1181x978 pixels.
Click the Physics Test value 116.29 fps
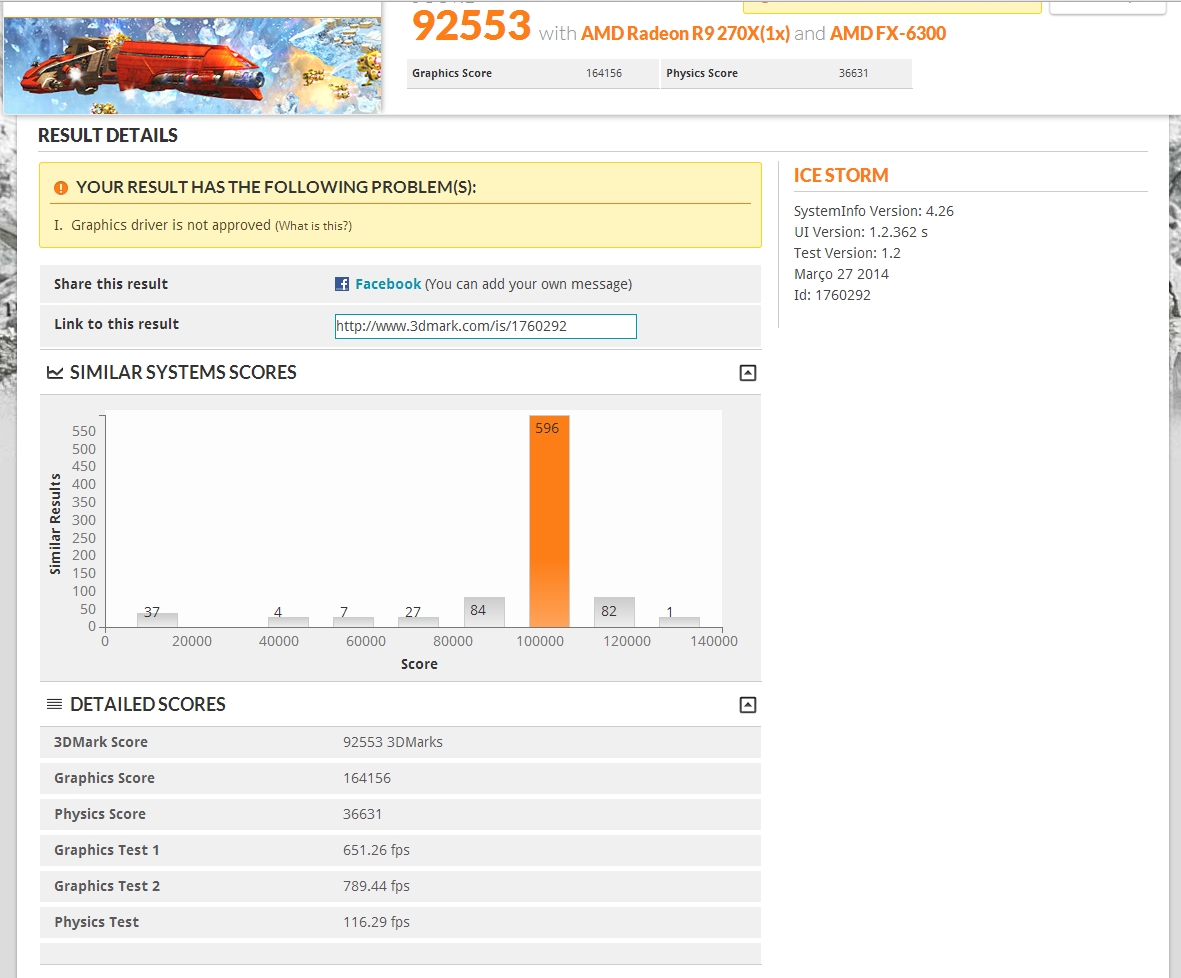[x=377, y=922]
